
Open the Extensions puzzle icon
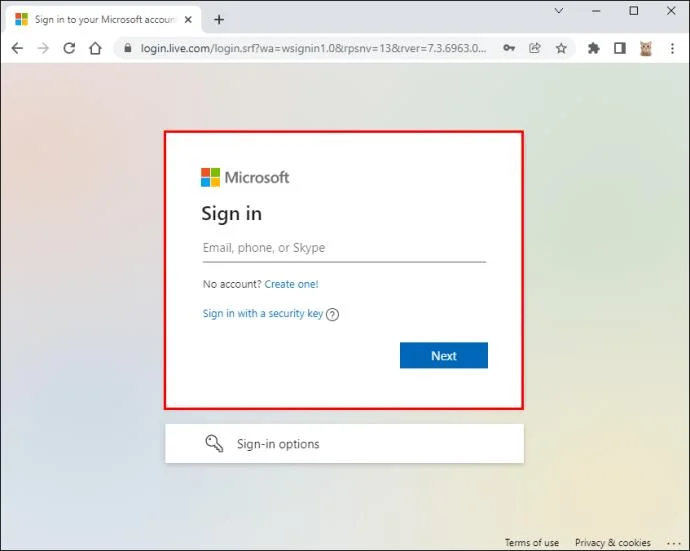point(594,48)
